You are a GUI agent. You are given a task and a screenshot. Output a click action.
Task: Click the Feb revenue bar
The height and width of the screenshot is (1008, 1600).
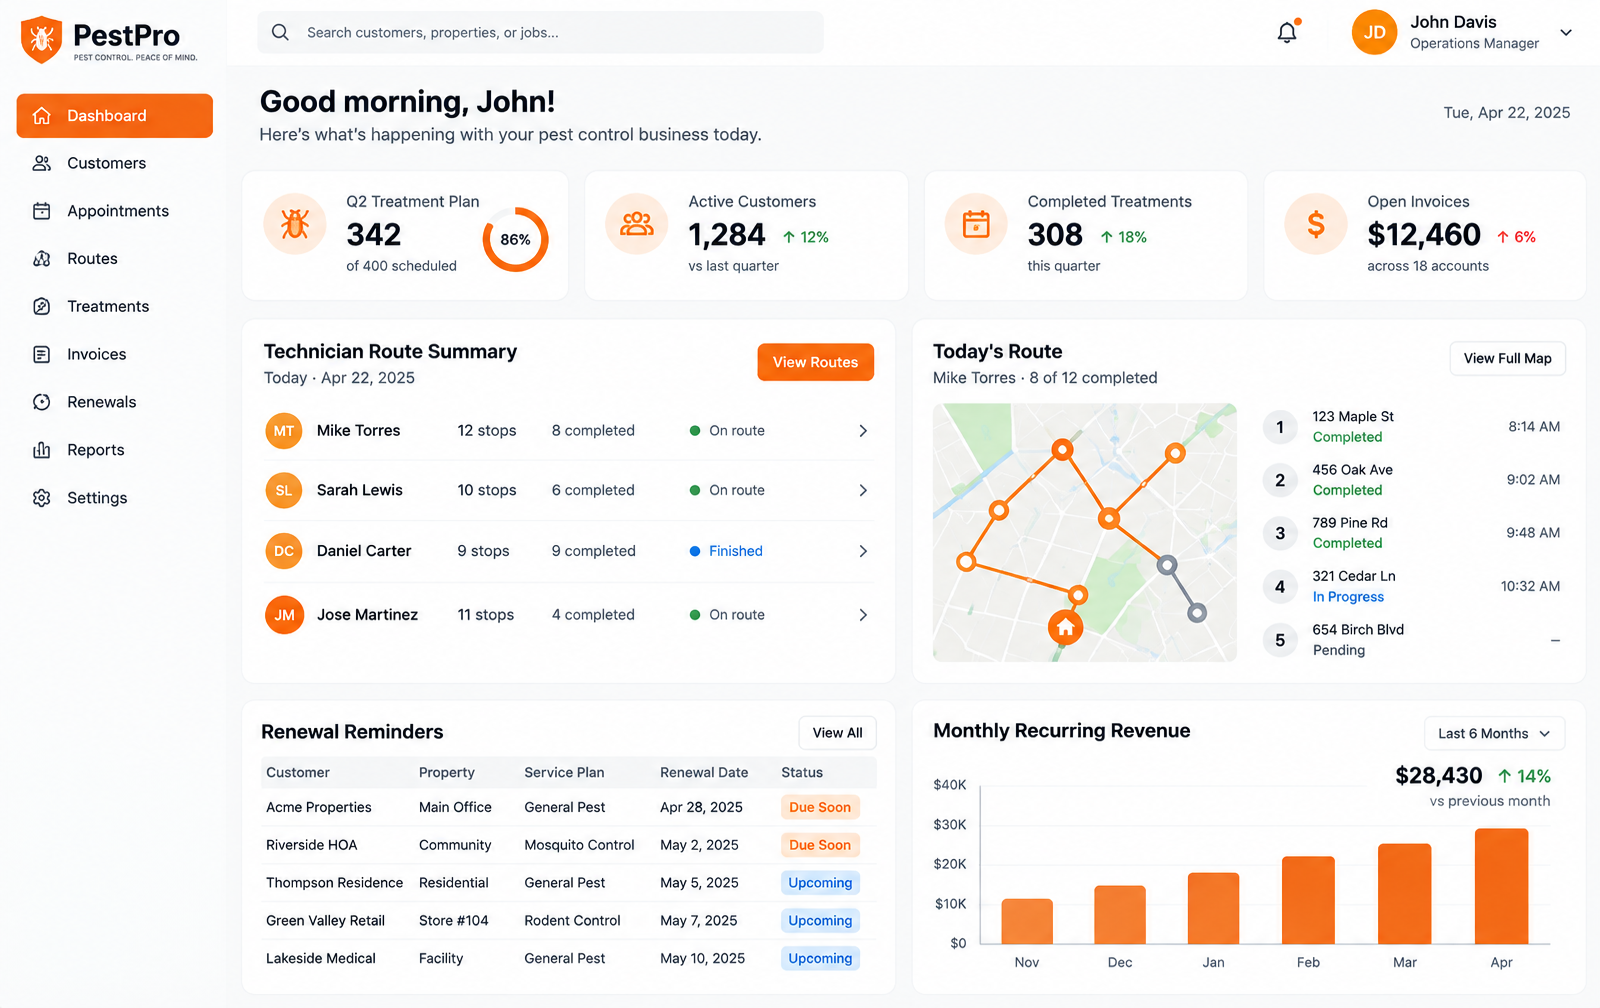point(1308,900)
